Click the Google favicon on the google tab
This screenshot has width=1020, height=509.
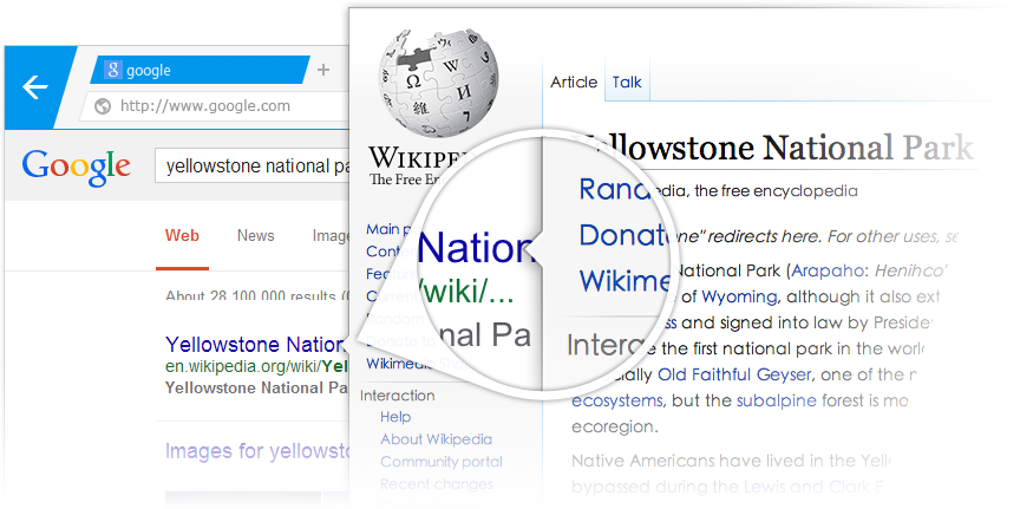tap(113, 70)
